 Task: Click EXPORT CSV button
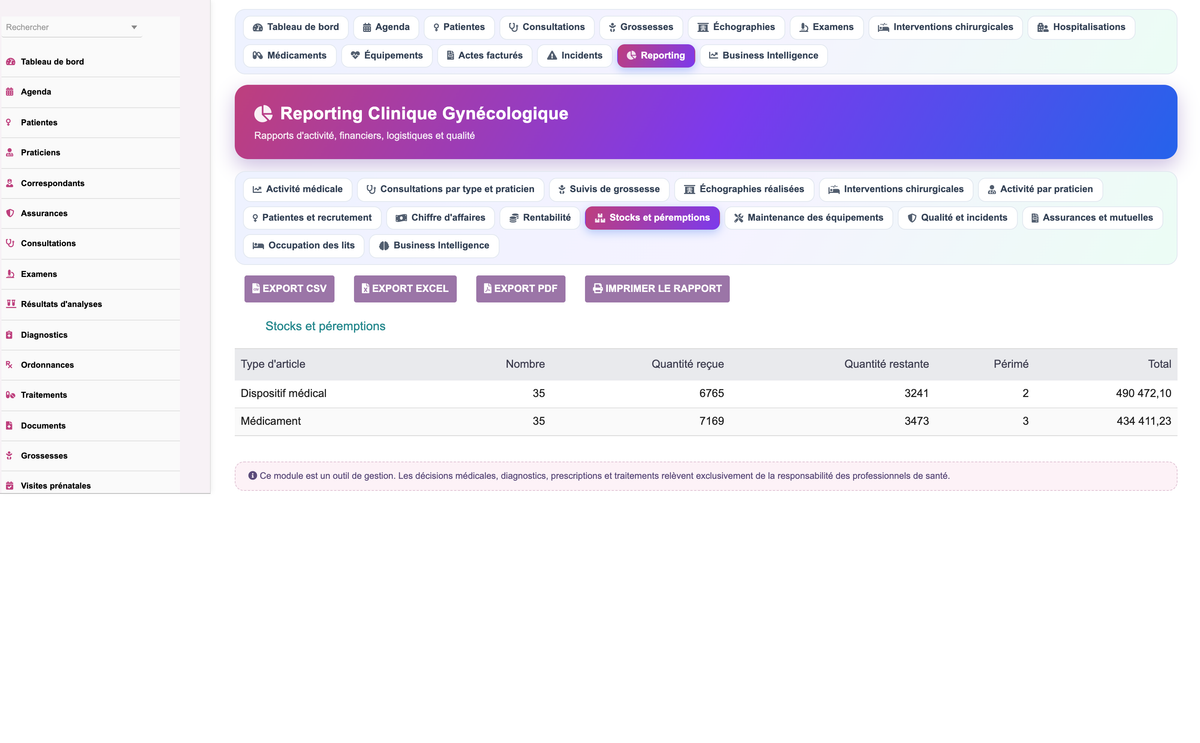(289, 289)
